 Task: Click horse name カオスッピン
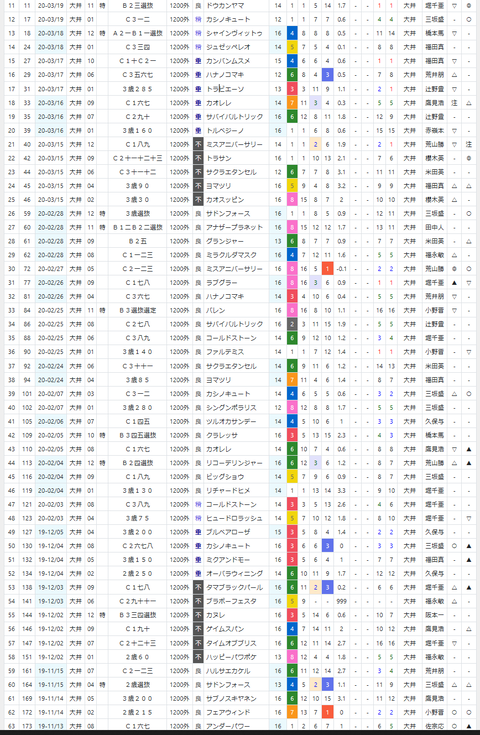click(225, 200)
